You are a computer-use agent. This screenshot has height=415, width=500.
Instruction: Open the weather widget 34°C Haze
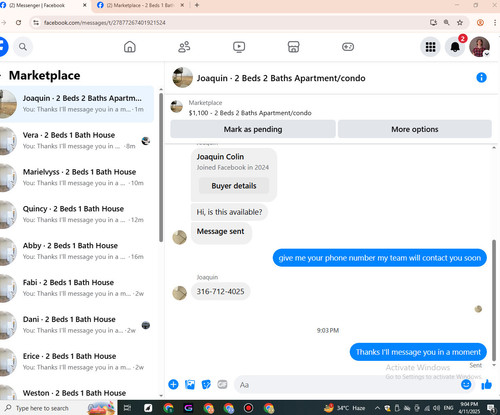point(345,408)
